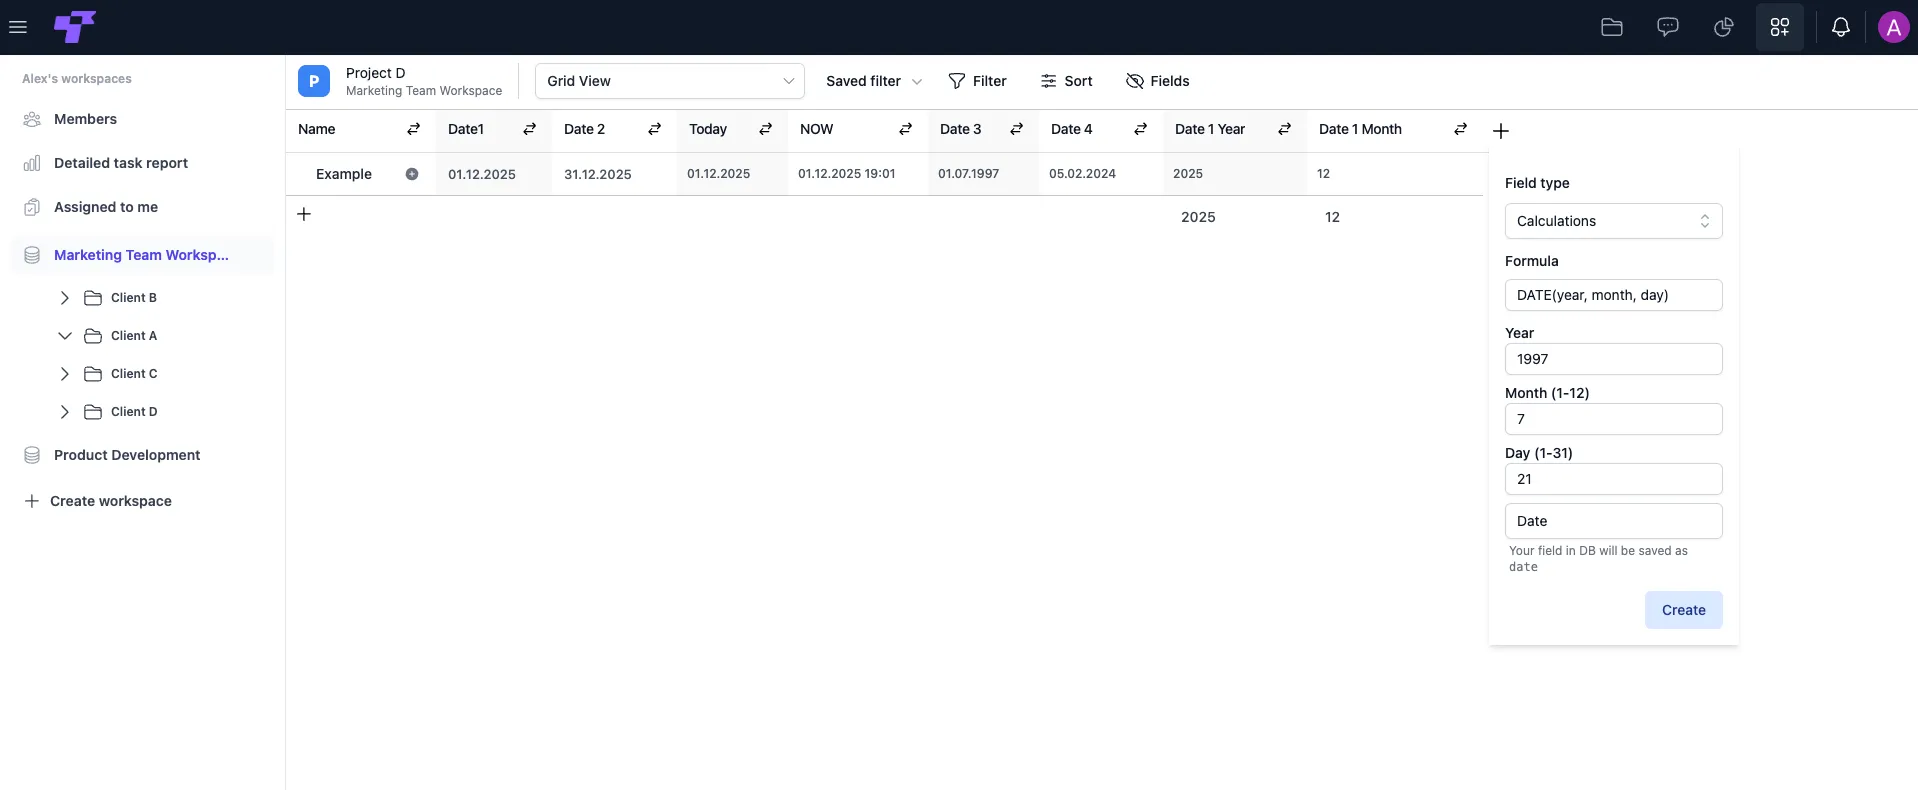Click the Day (1-31) input field
1918x790 pixels.
click(1613, 479)
